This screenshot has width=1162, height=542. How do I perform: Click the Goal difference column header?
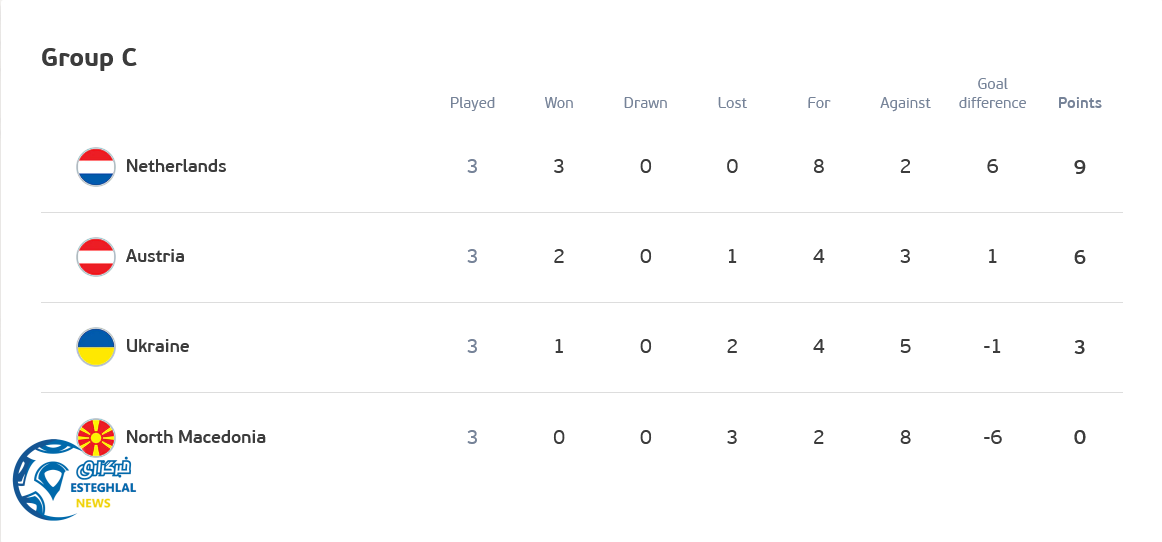tap(992, 93)
